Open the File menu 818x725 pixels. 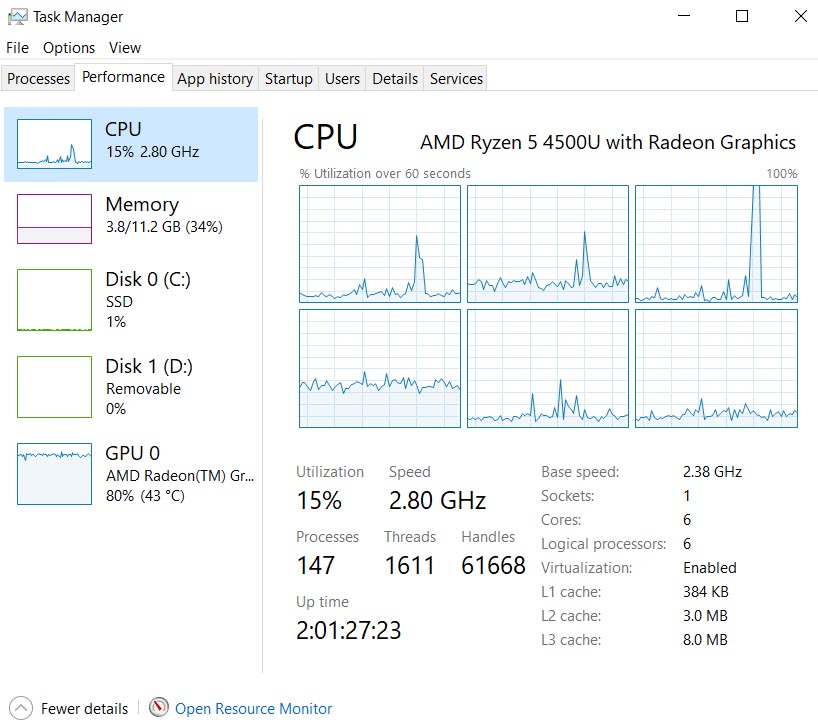pos(17,47)
